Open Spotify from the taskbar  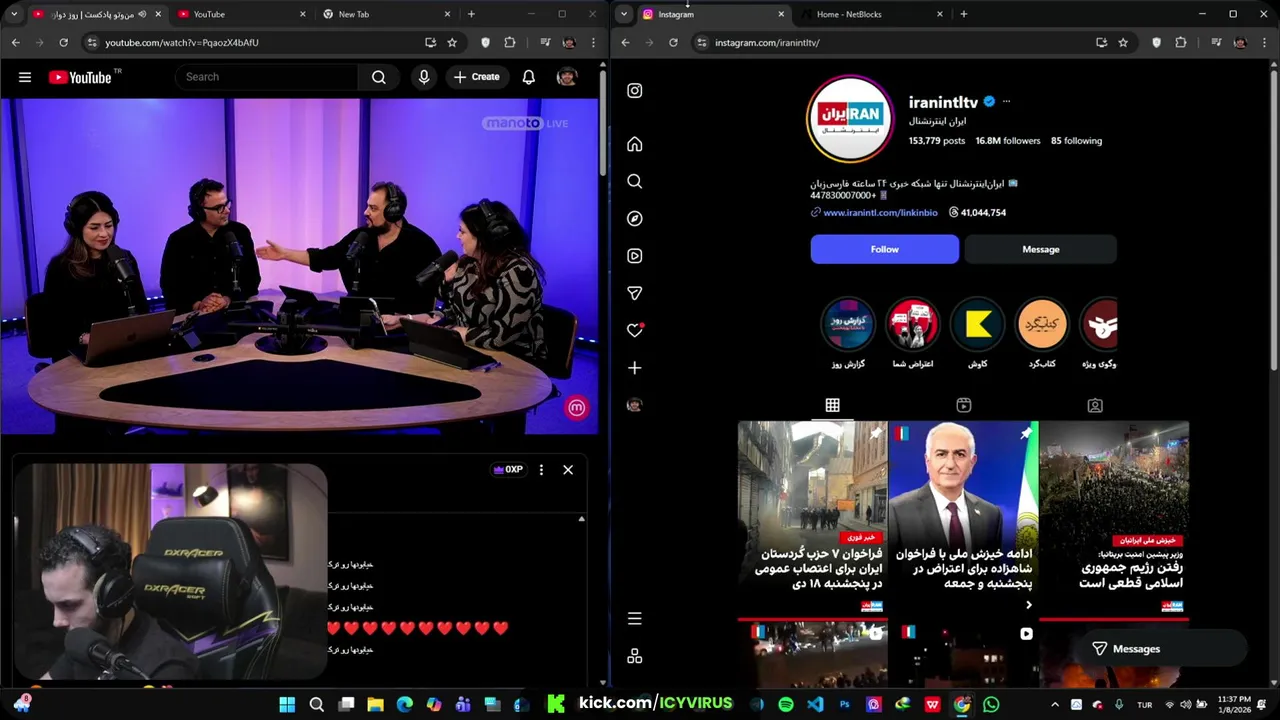pos(786,705)
